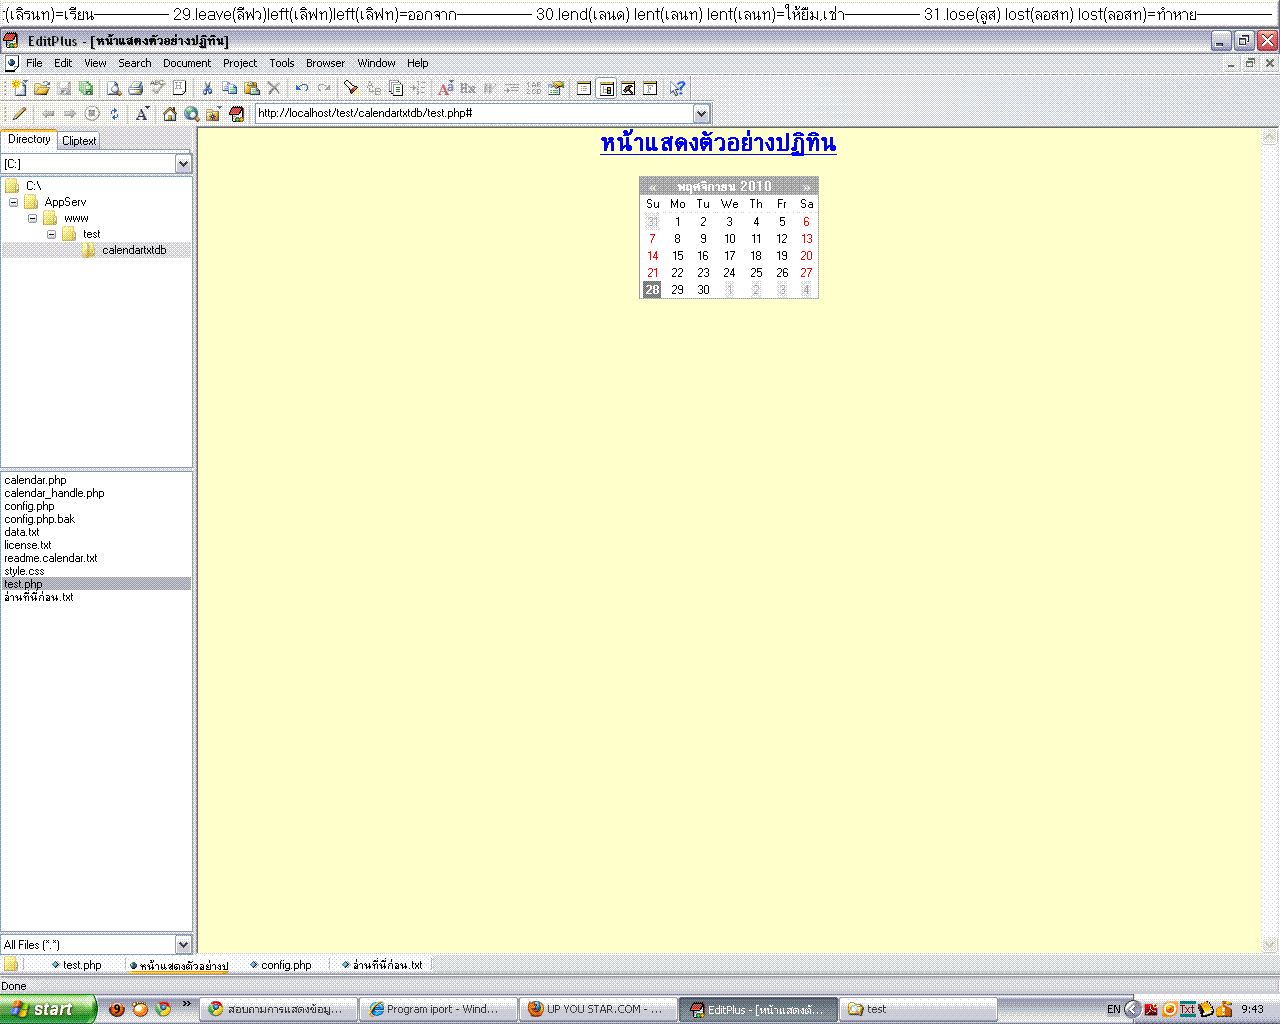Click the Delete X icon
The image size is (1280, 1024).
pos(274,88)
